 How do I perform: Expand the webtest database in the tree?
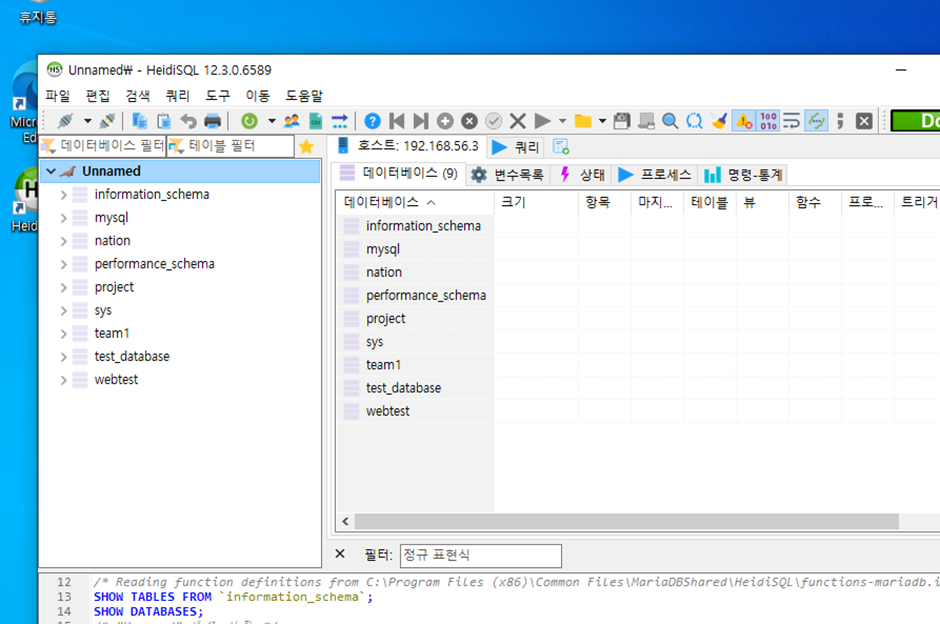click(64, 380)
